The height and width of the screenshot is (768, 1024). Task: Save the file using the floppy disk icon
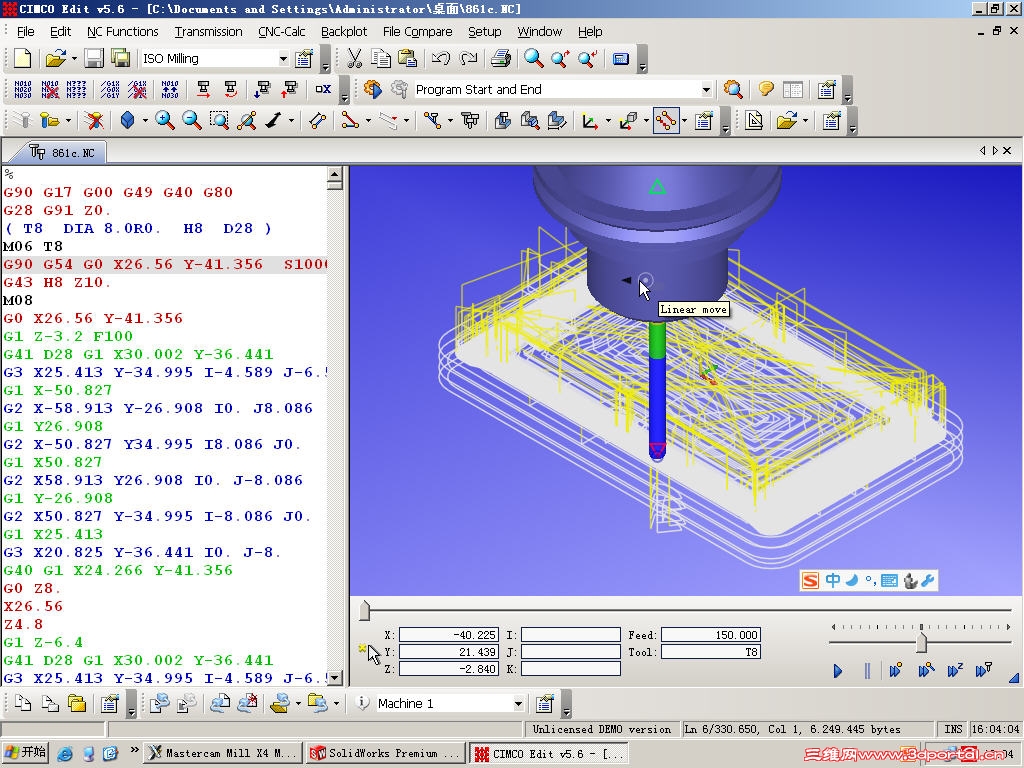point(94,59)
